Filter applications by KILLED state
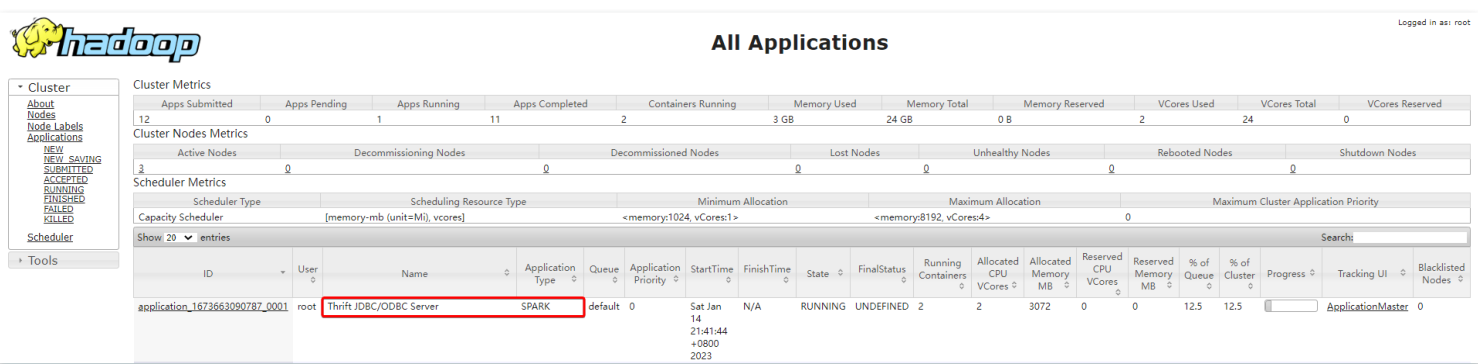 59,219
